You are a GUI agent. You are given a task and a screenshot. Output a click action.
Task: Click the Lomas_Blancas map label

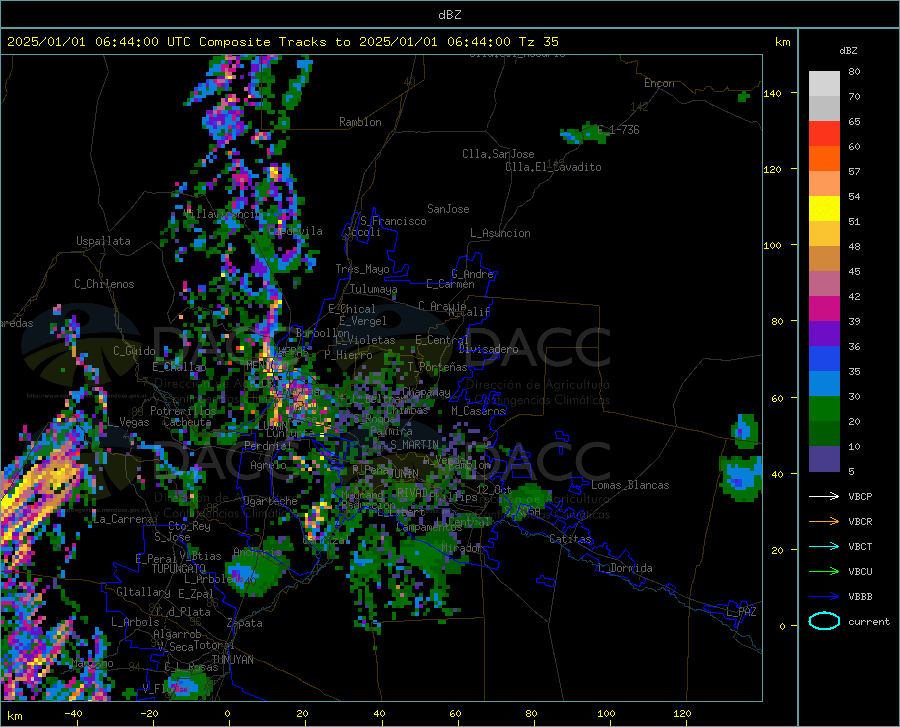point(630,485)
